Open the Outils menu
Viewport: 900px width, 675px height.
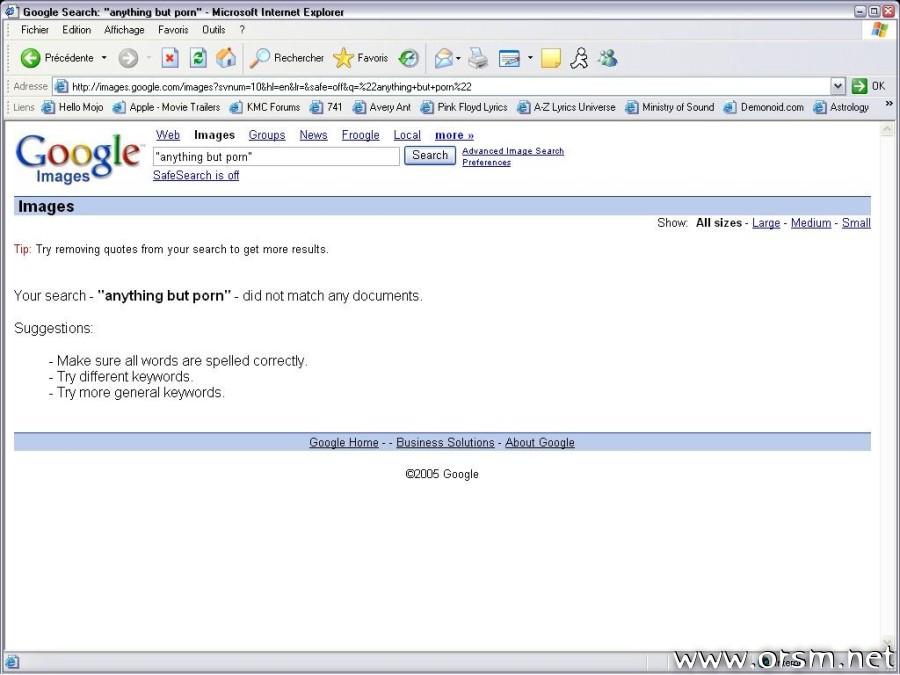[x=214, y=30]
